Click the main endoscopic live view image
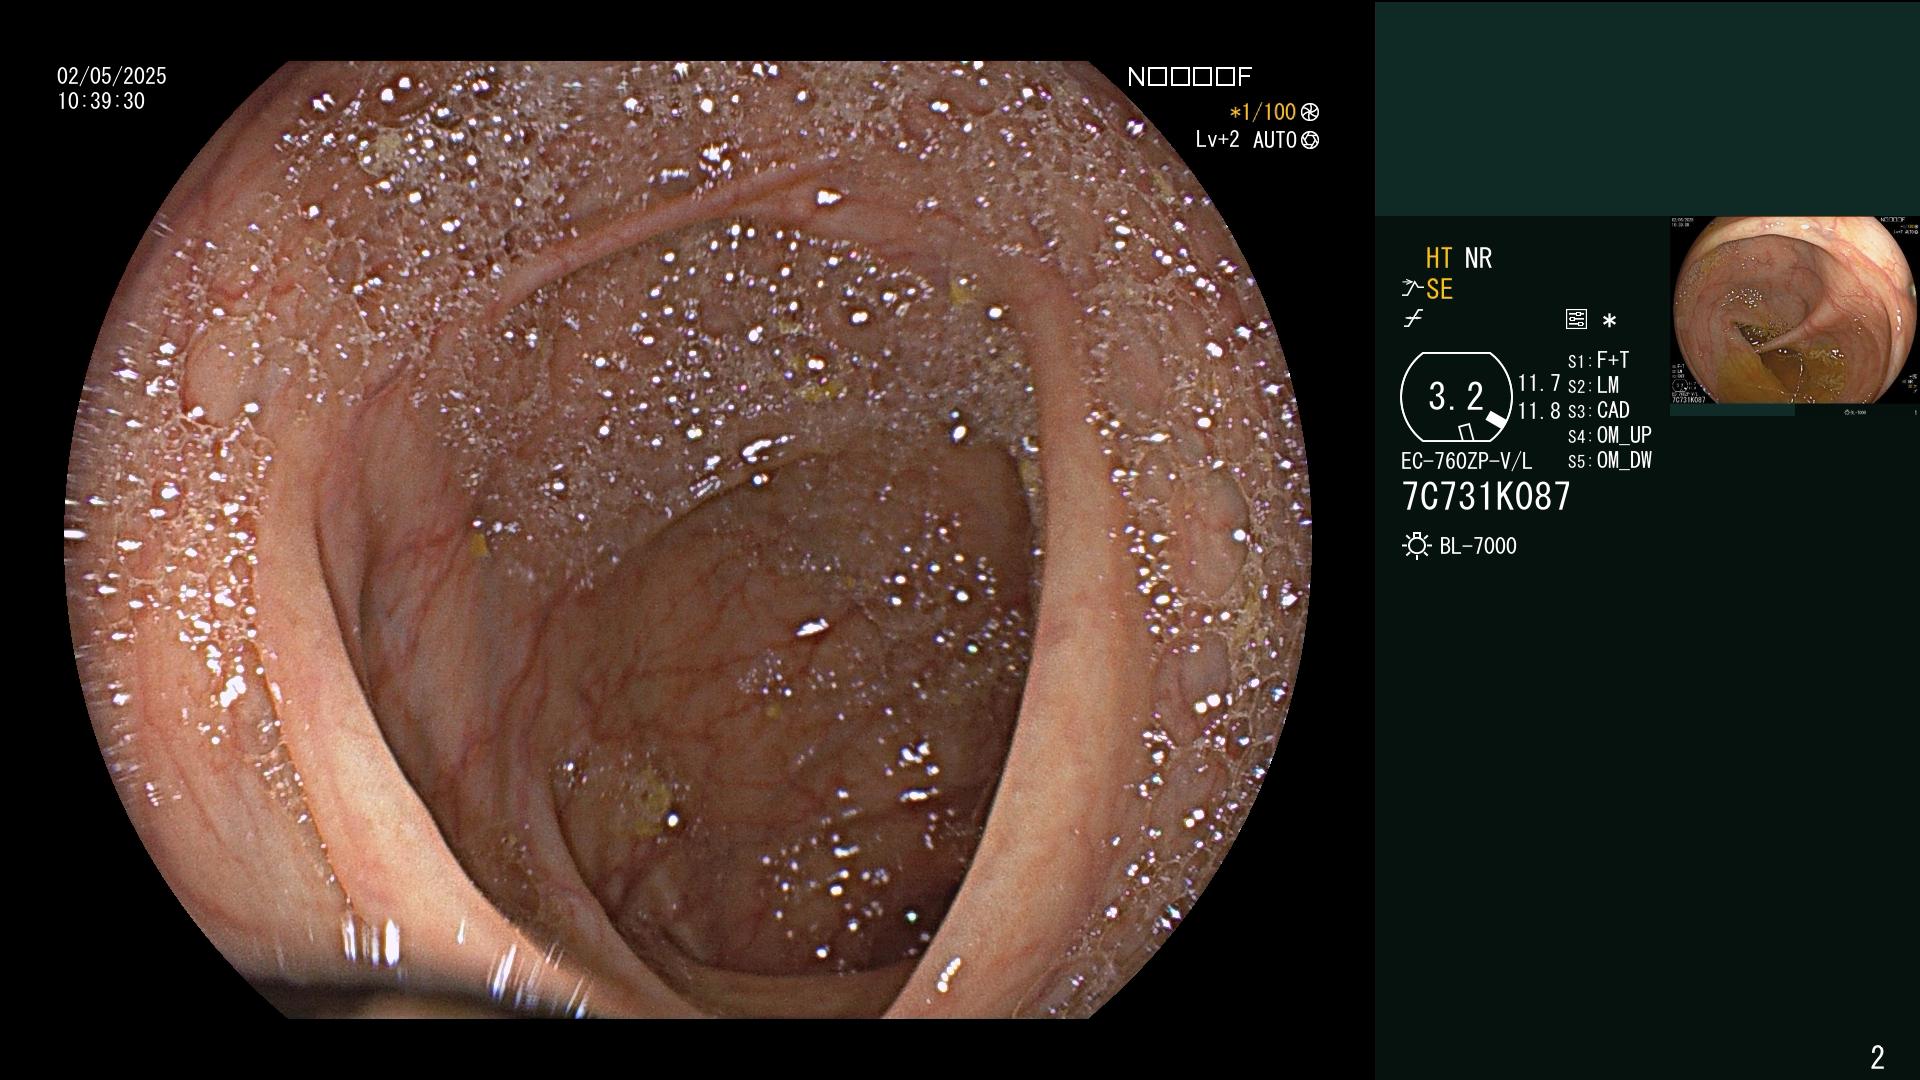This screenshot has height=1080, width=1920. point(688,540)
